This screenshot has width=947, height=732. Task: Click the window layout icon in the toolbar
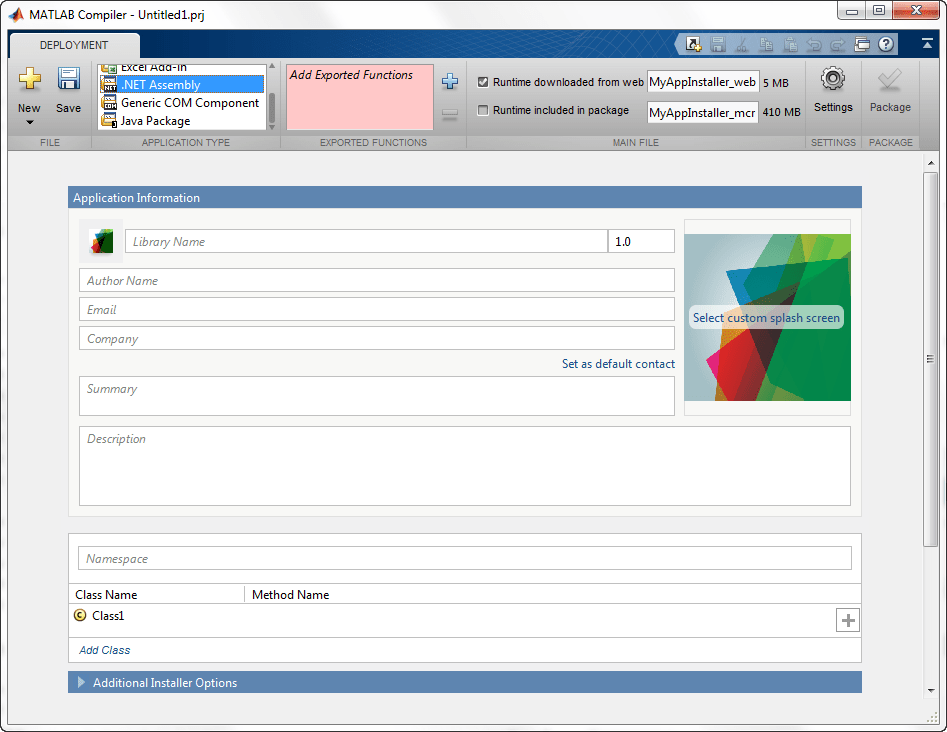click(x=860, y=44)
